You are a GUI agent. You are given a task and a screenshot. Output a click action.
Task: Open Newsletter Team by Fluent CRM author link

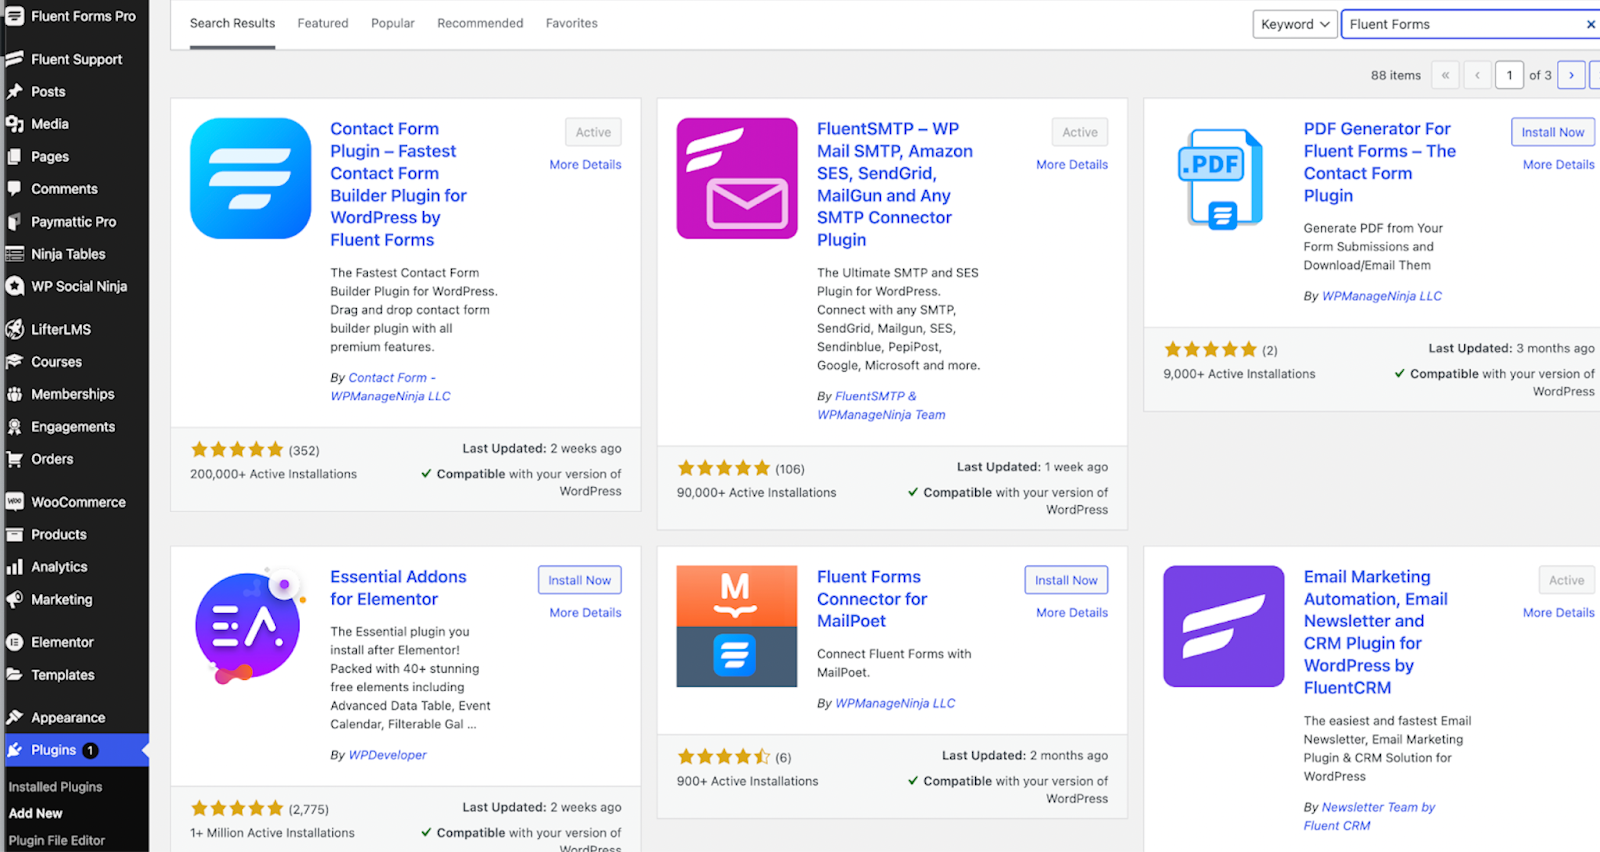tap(1369, 816)
